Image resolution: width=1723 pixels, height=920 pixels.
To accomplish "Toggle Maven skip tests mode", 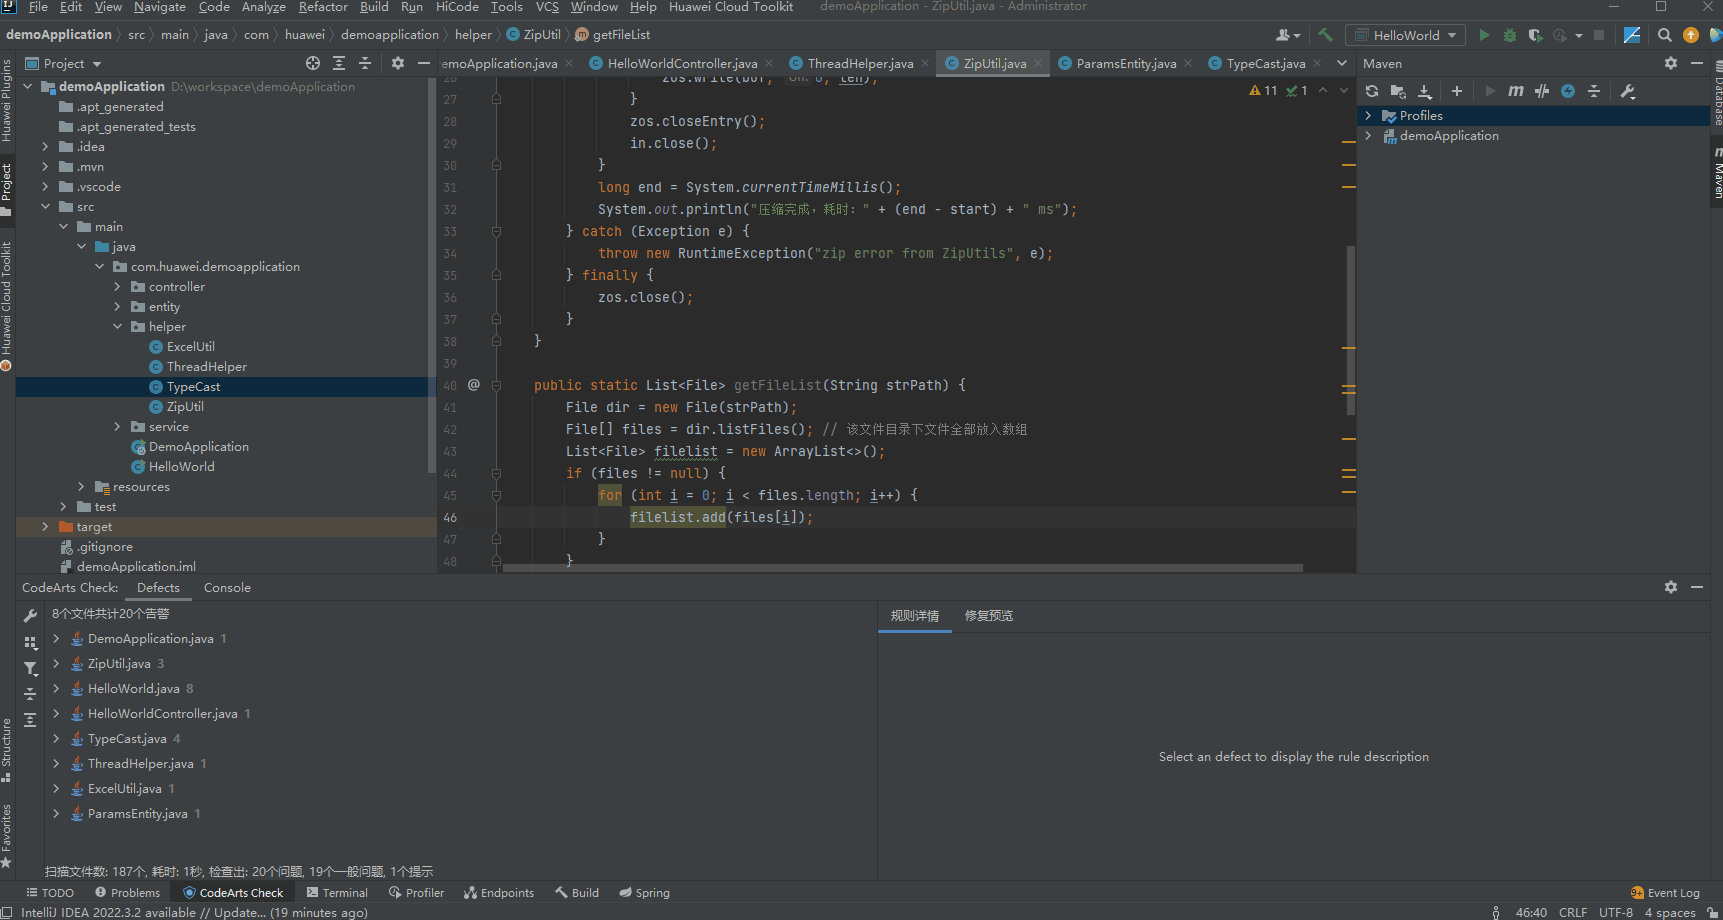I will coord(1568,91).
